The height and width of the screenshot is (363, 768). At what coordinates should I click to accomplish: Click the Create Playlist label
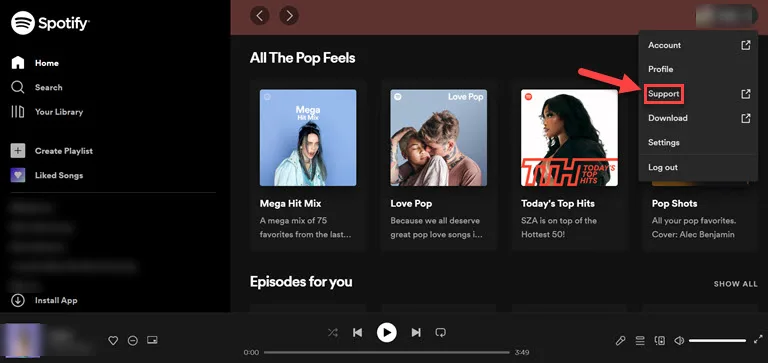pos(64,151)
